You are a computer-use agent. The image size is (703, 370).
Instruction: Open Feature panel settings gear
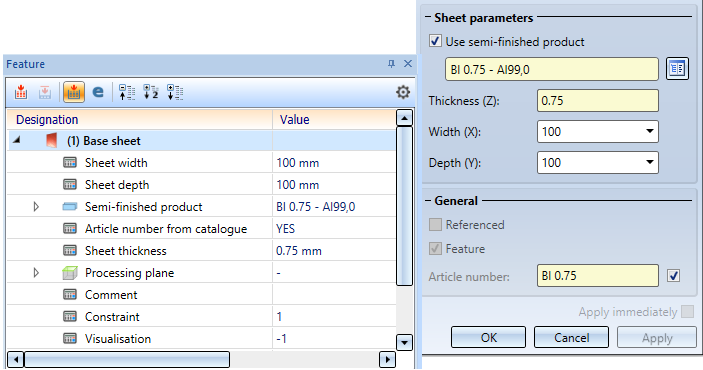[403, 92]
